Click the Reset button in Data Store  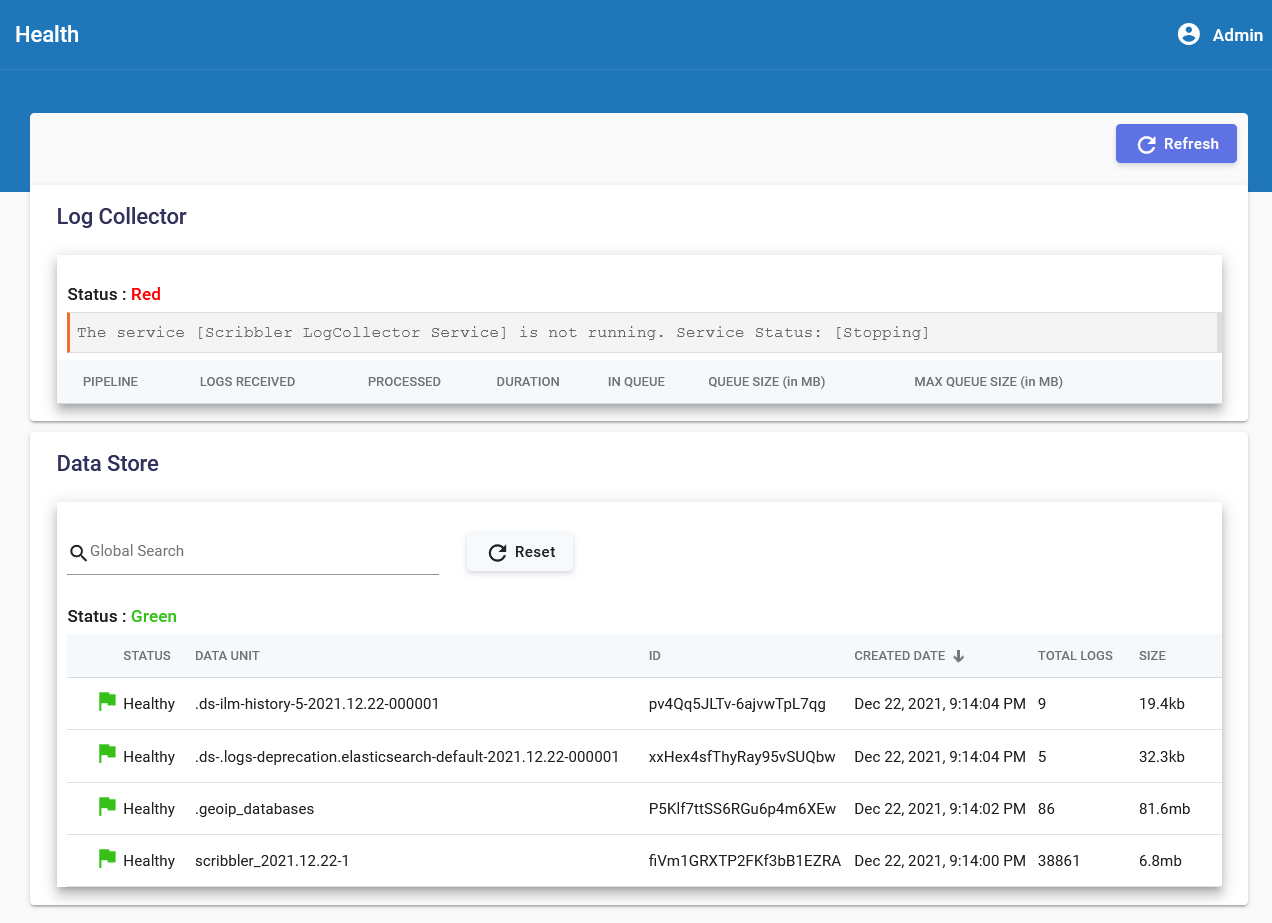tap(520, 552)
